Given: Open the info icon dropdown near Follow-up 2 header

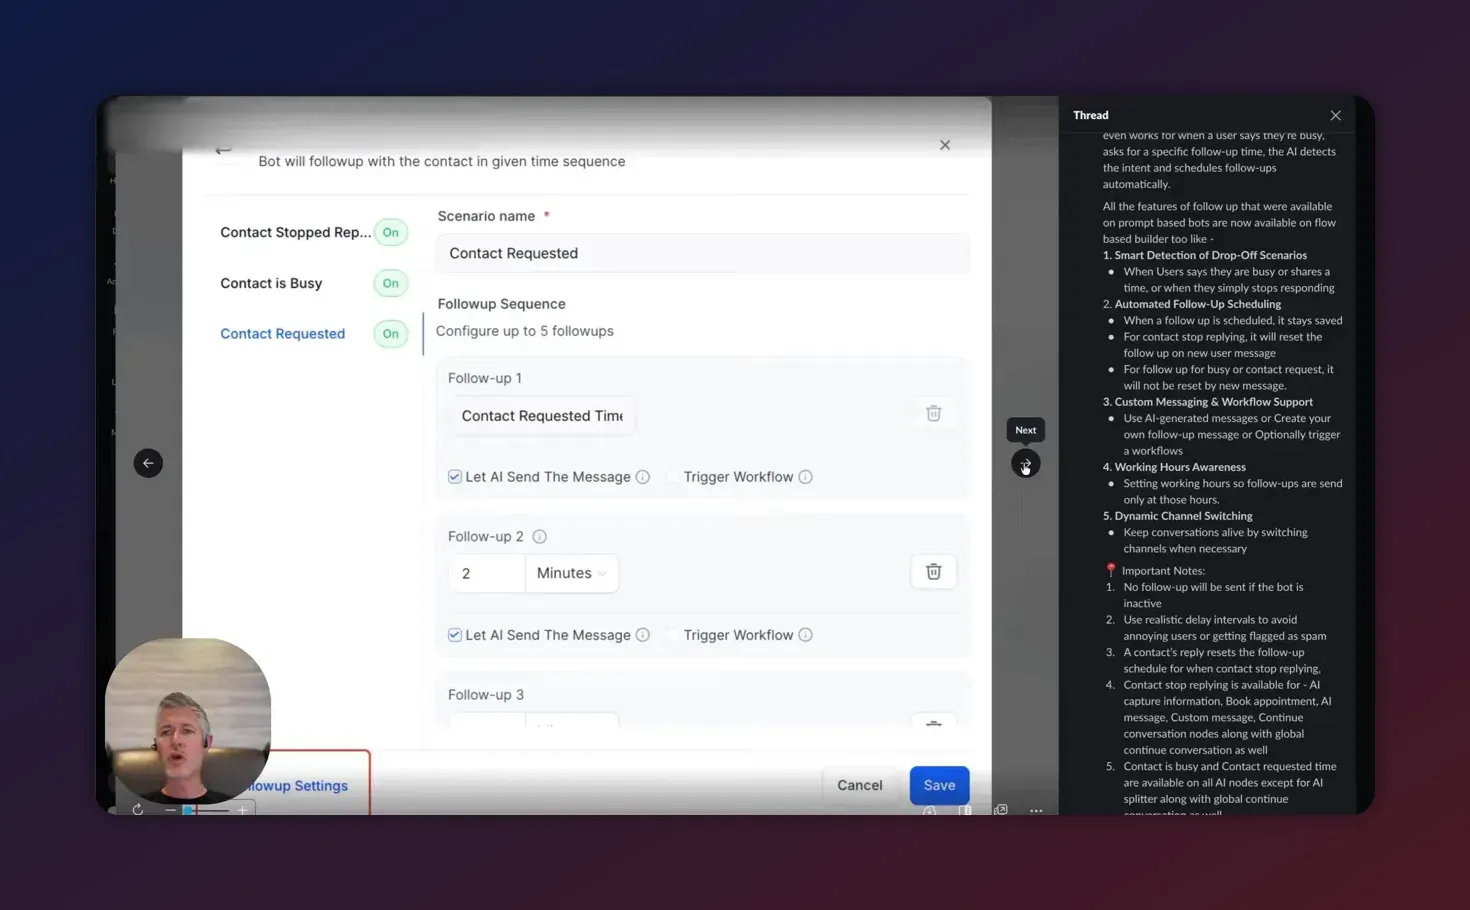Looking at the screenshot, I should click(539, 536).
